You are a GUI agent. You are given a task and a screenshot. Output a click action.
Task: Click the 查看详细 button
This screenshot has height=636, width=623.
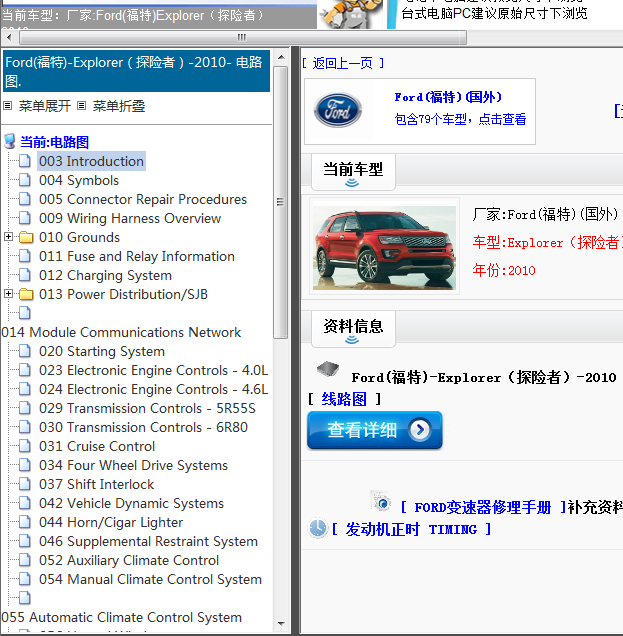(x=374, y=430)
